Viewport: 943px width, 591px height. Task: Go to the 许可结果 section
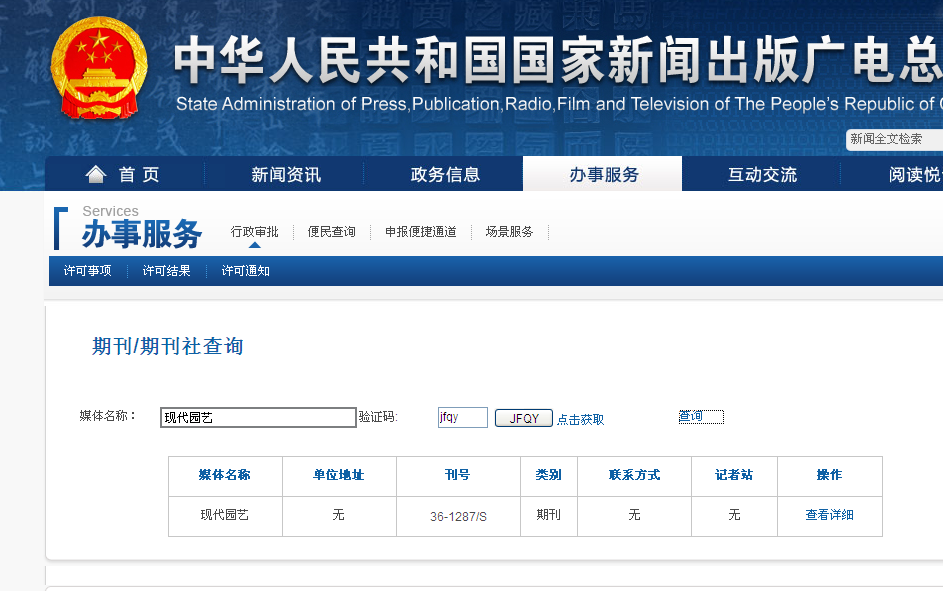tap(167, 271)
